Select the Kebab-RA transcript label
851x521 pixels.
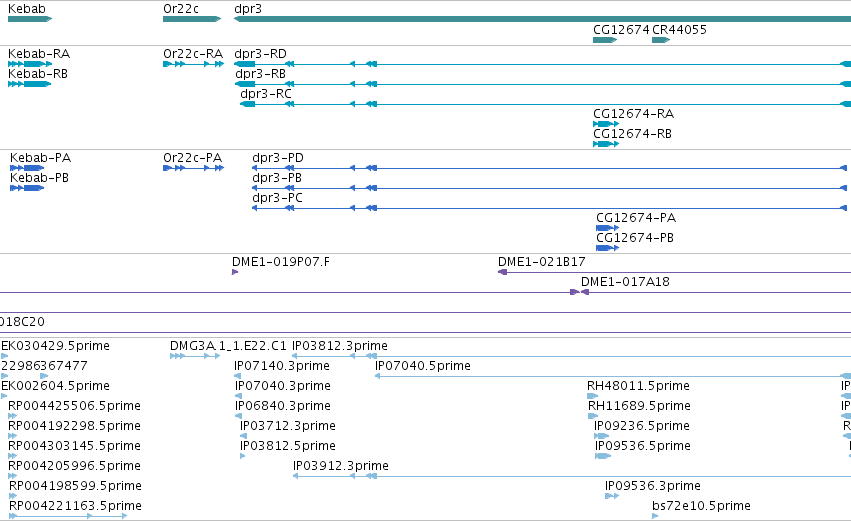(39, 54)
